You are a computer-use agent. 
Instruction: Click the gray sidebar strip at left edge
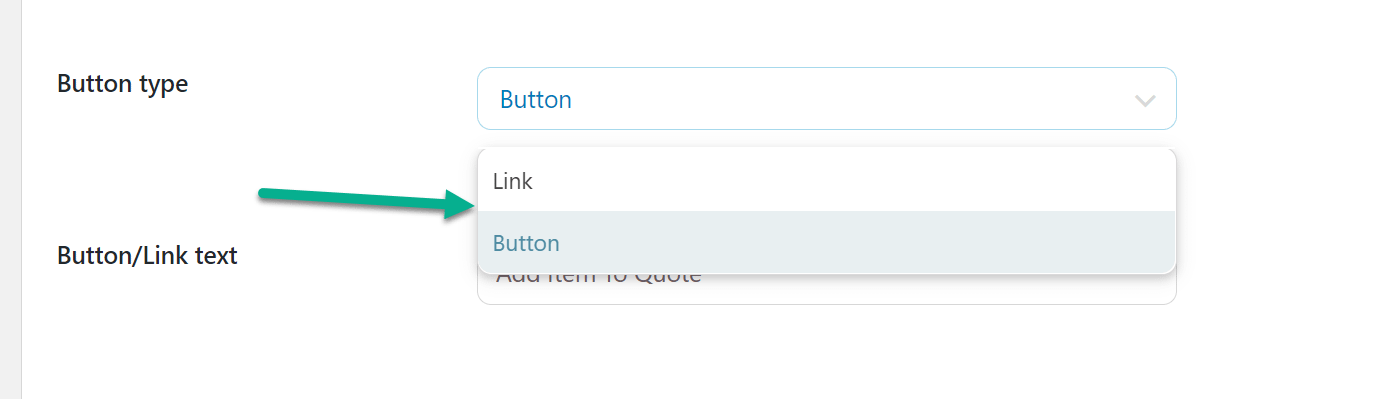click(x=10, y=199)
